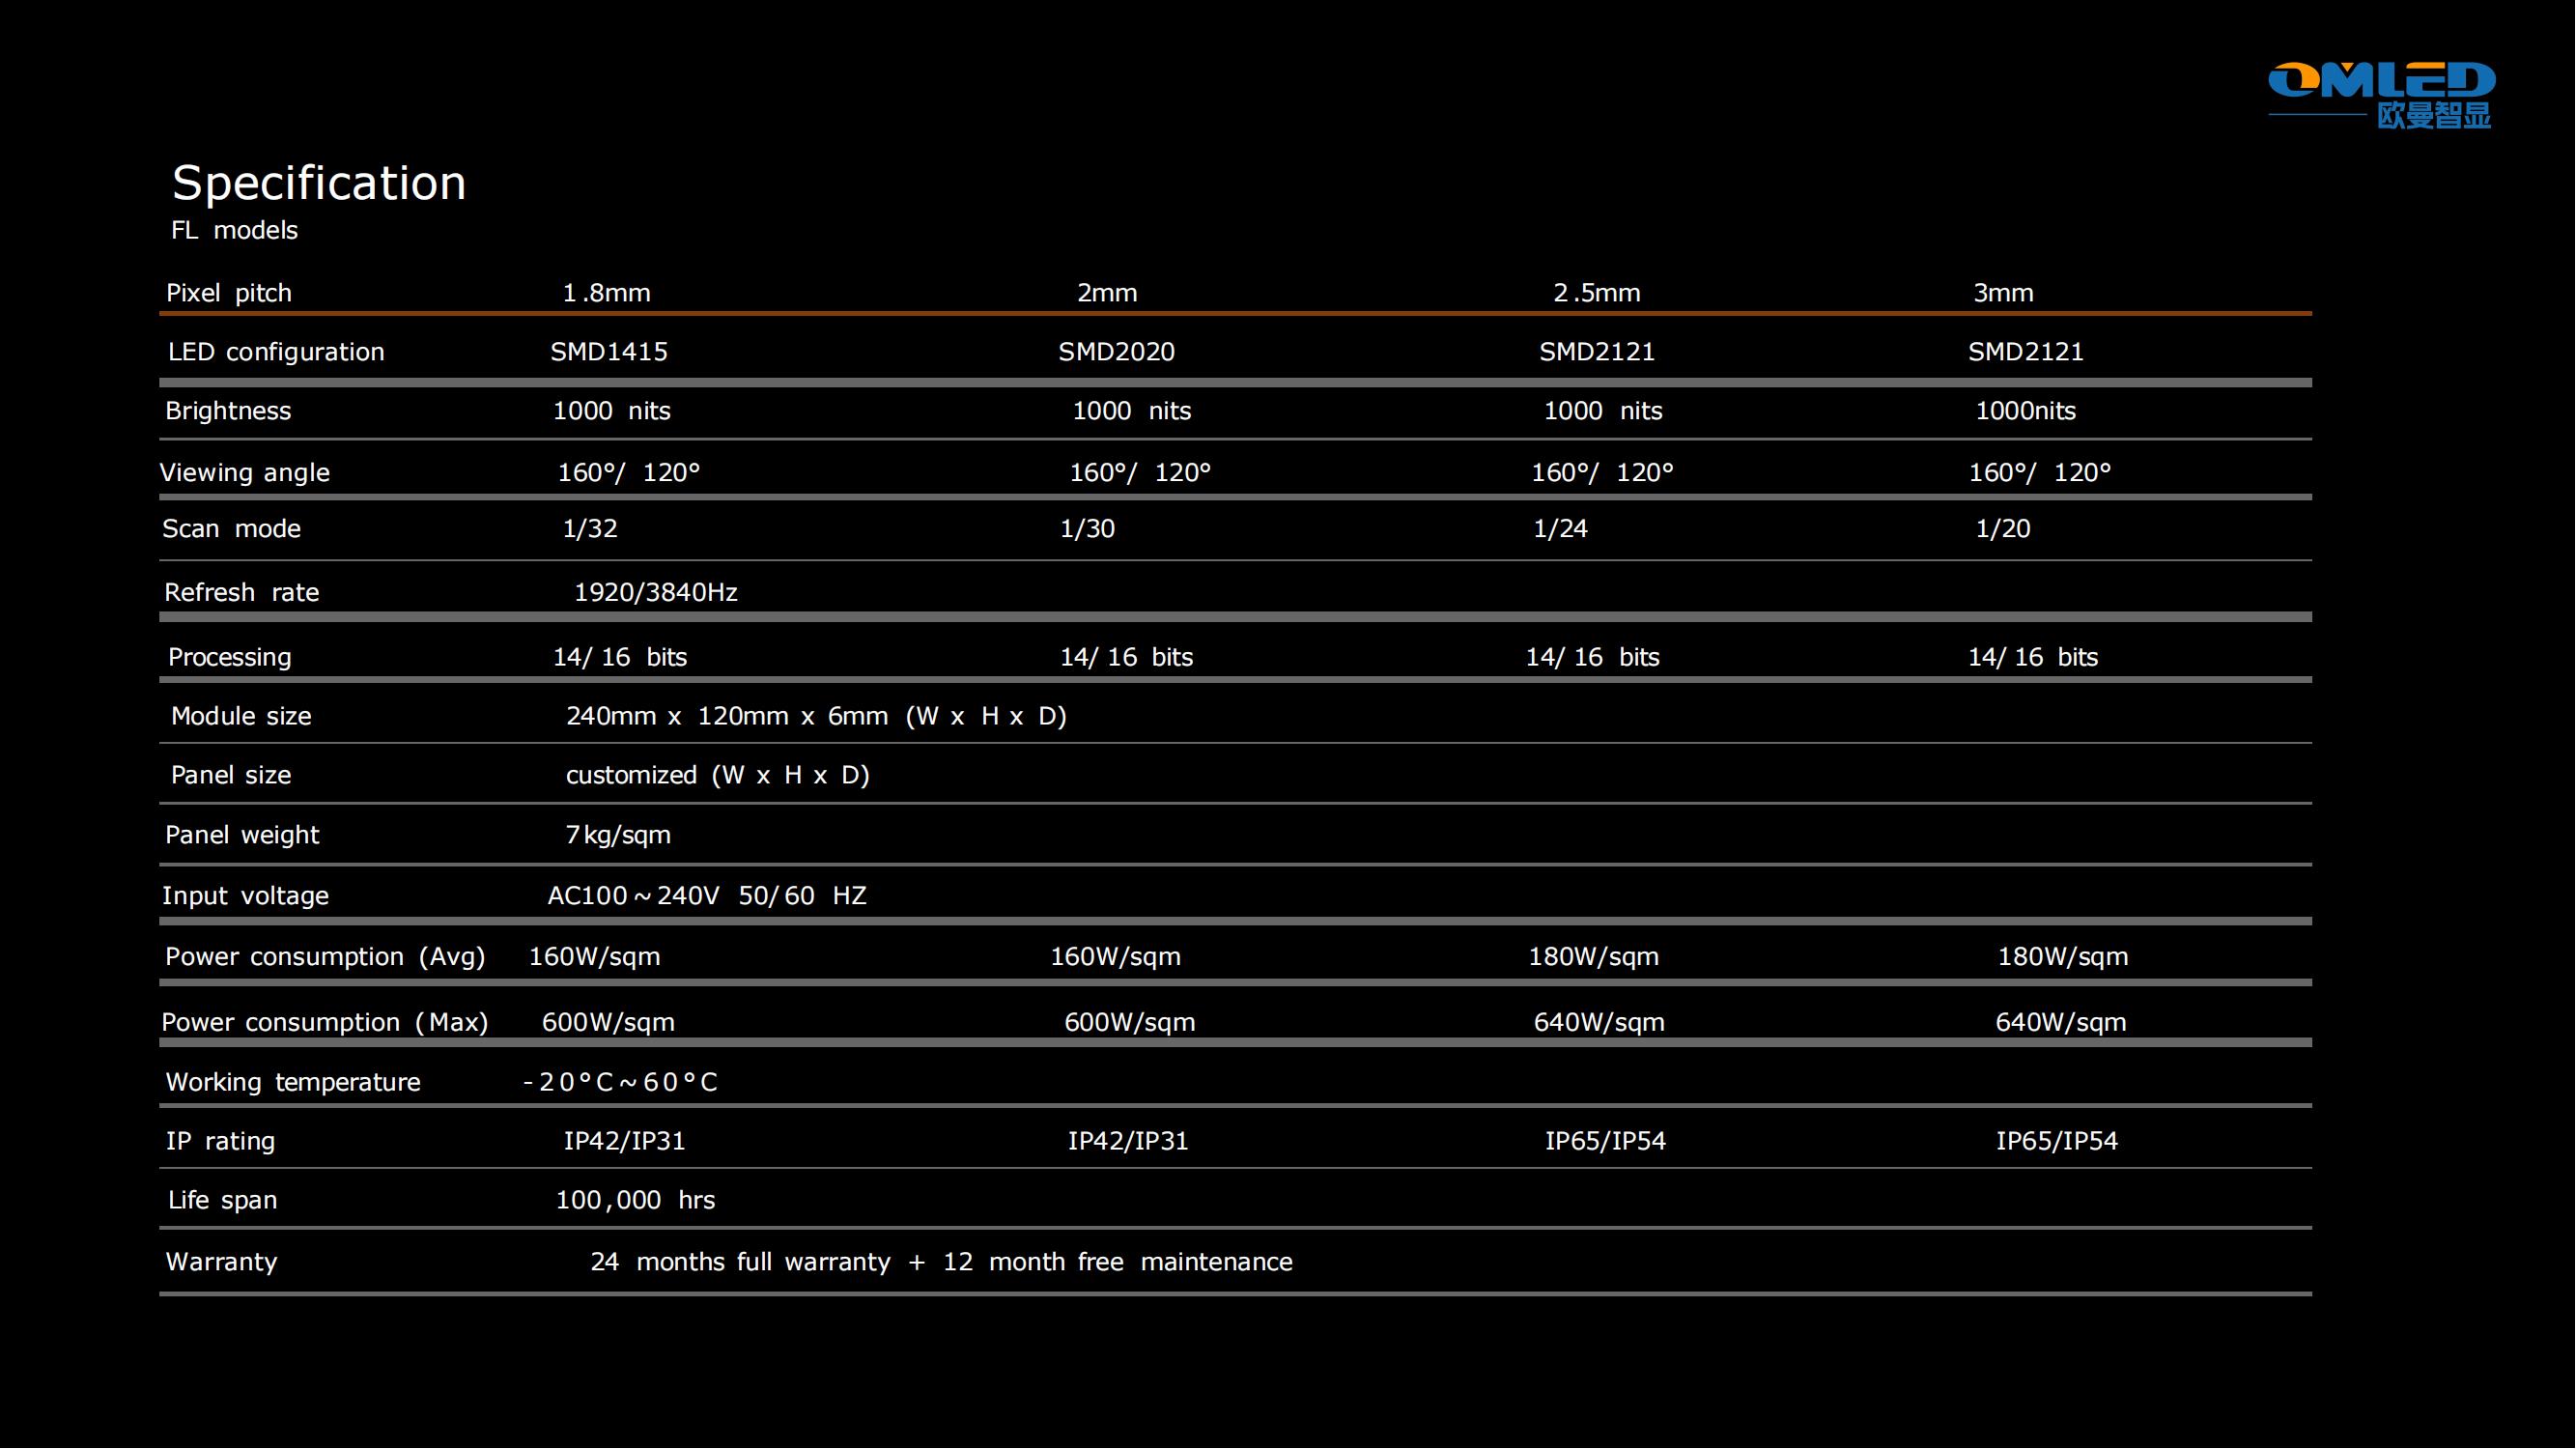Screen dimensions: 2576x1449
Task: Click the Power consumption (Max) label
Action: point(325,1023)
